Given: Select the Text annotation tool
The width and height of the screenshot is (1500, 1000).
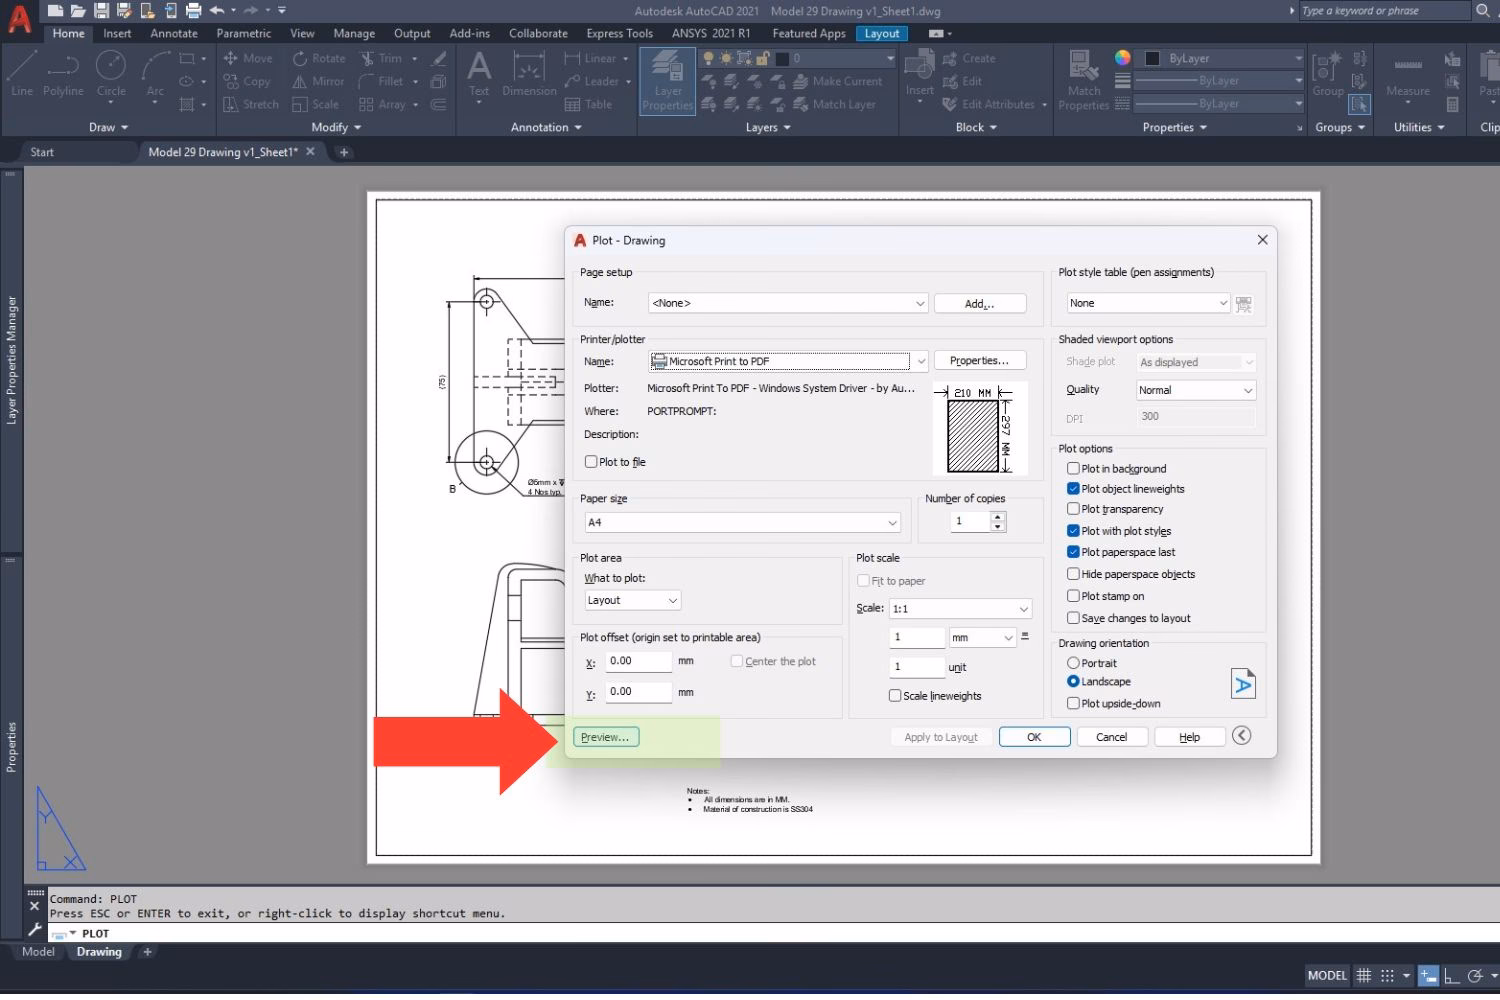Looking at the screenshot, I should pyautogui.click(x=479, y=74).
